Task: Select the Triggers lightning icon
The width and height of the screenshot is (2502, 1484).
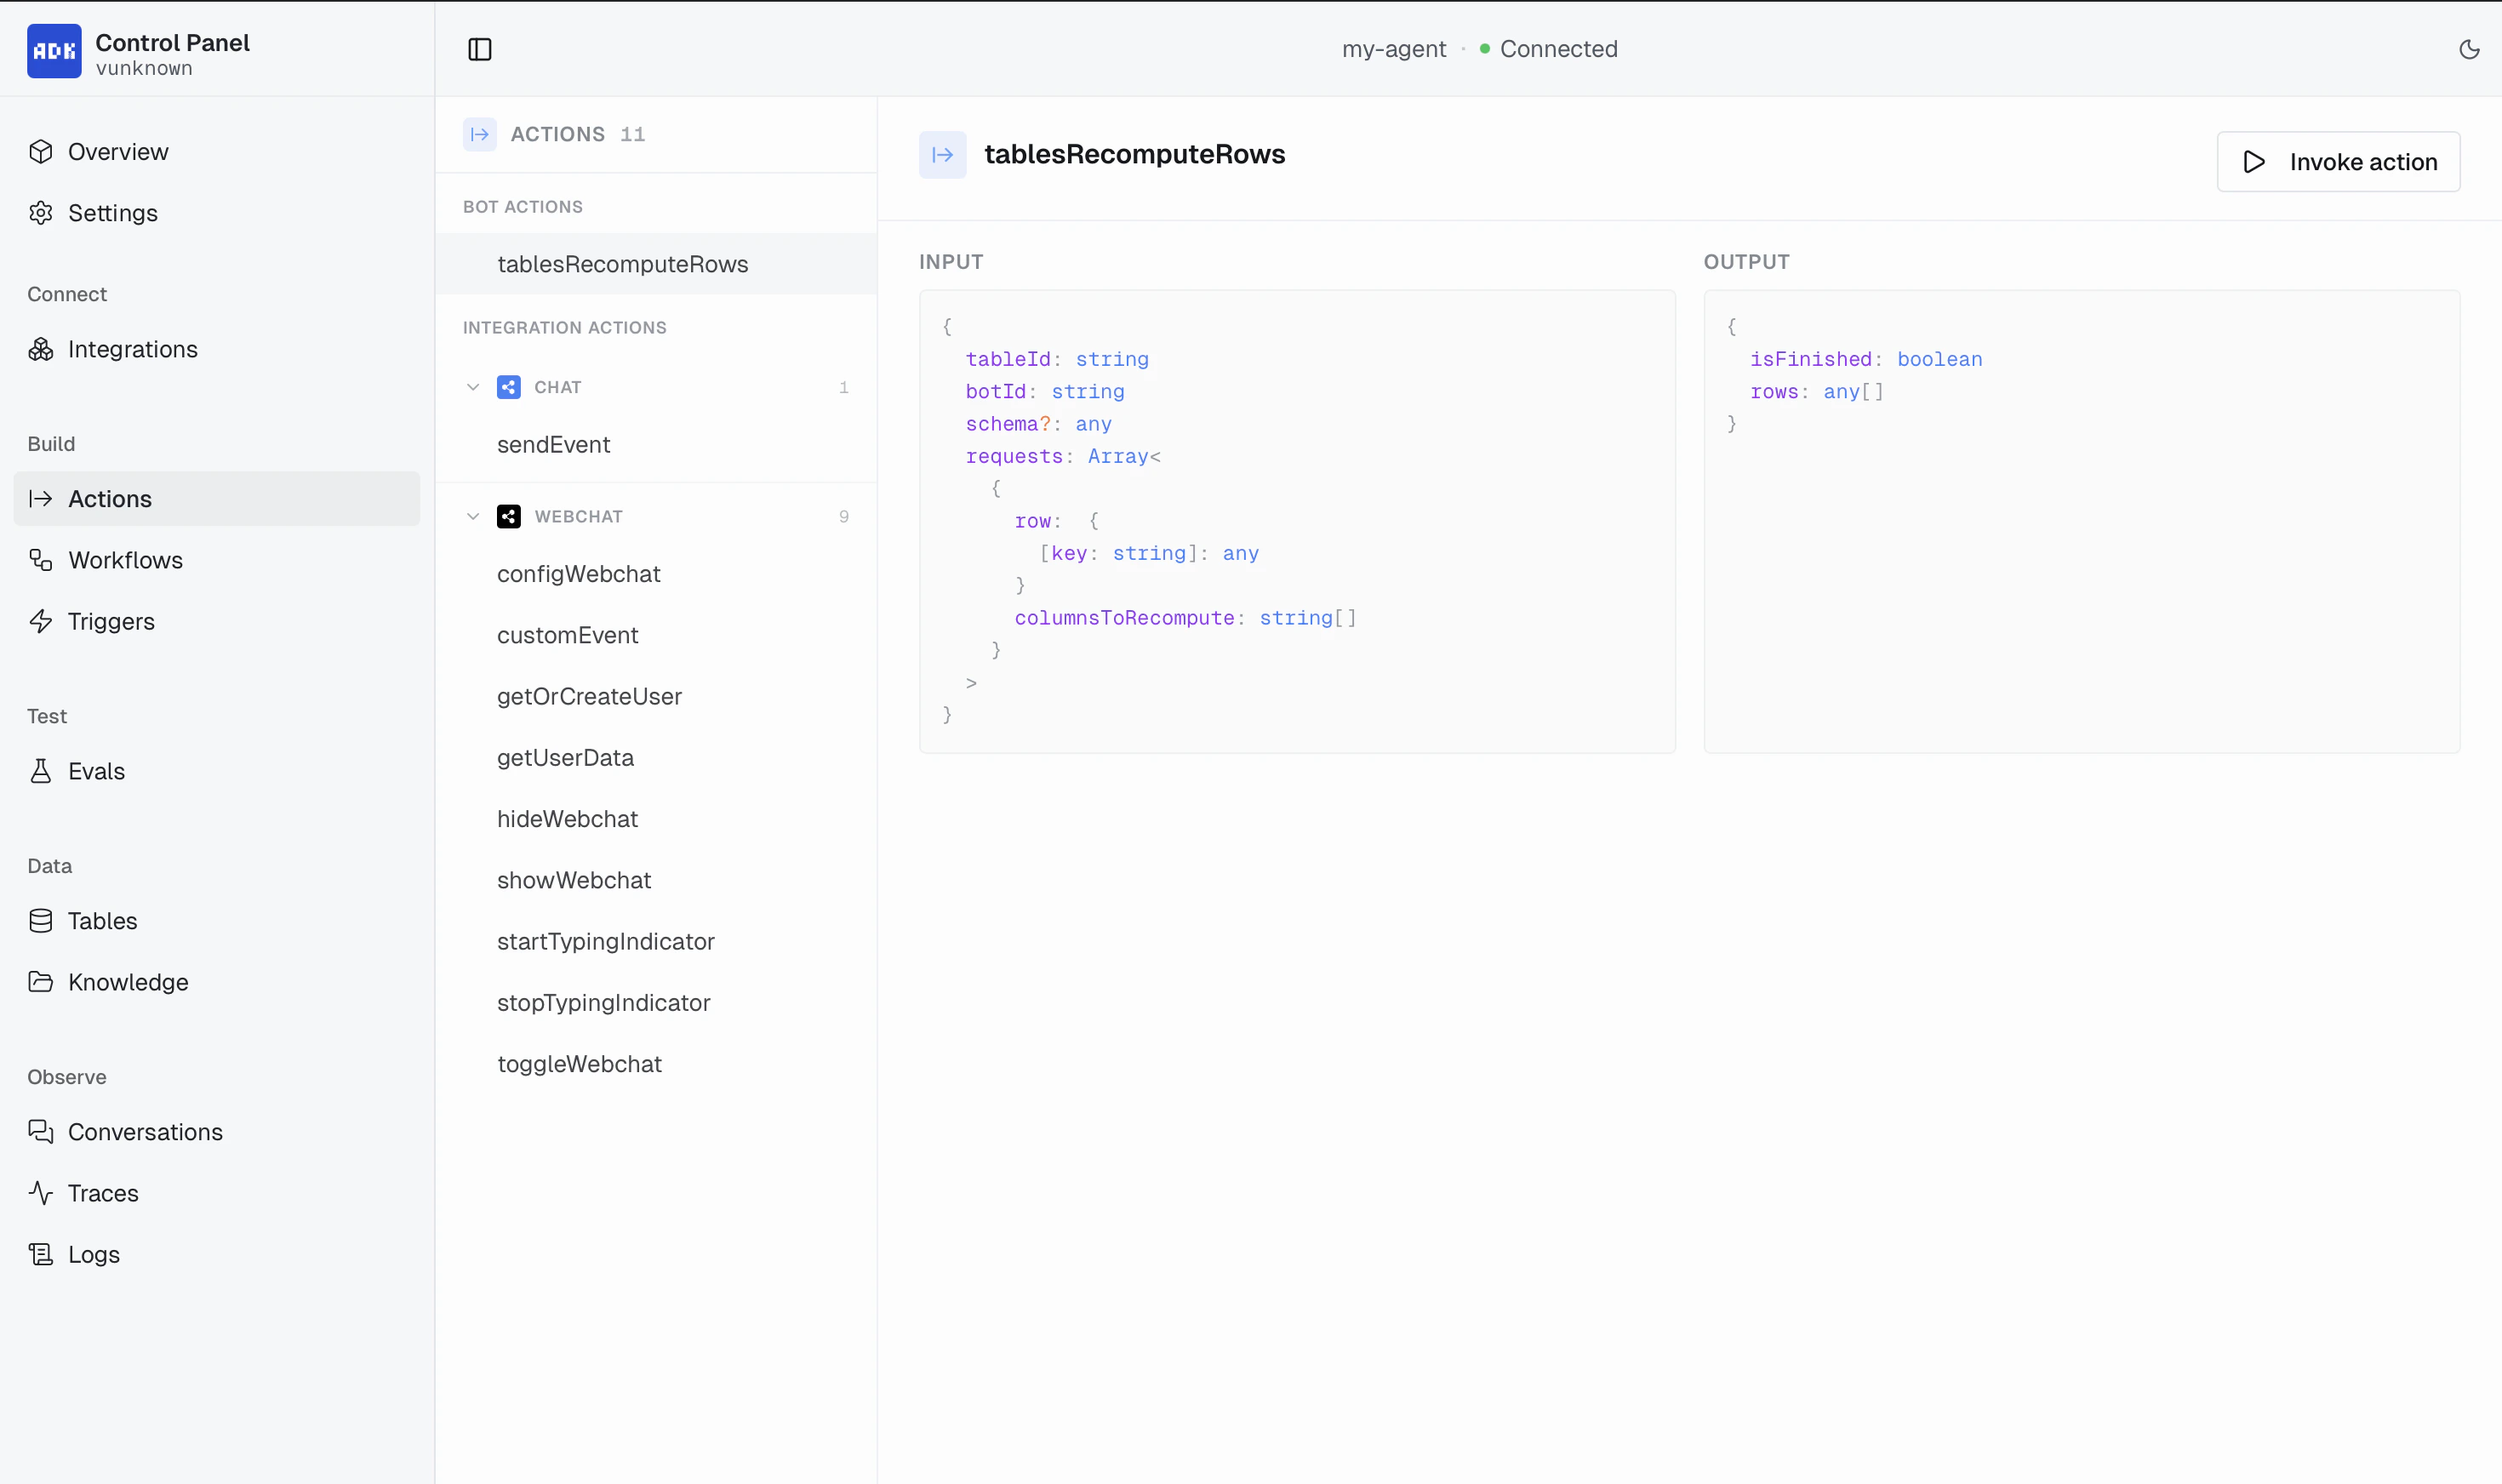Action: pyautogui.click(x=41, y=621)
